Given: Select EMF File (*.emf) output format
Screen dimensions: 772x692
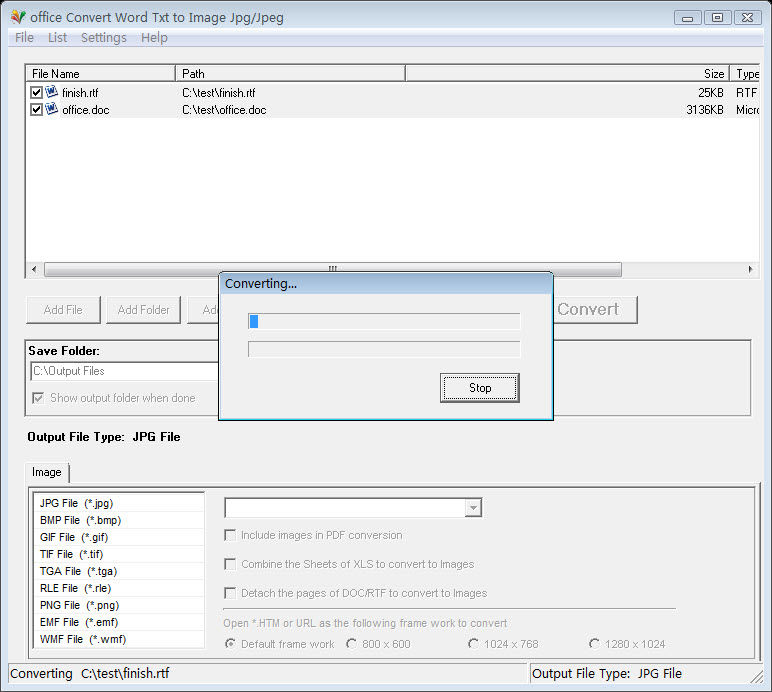Looking at the screenshot, I should point(119,622).
